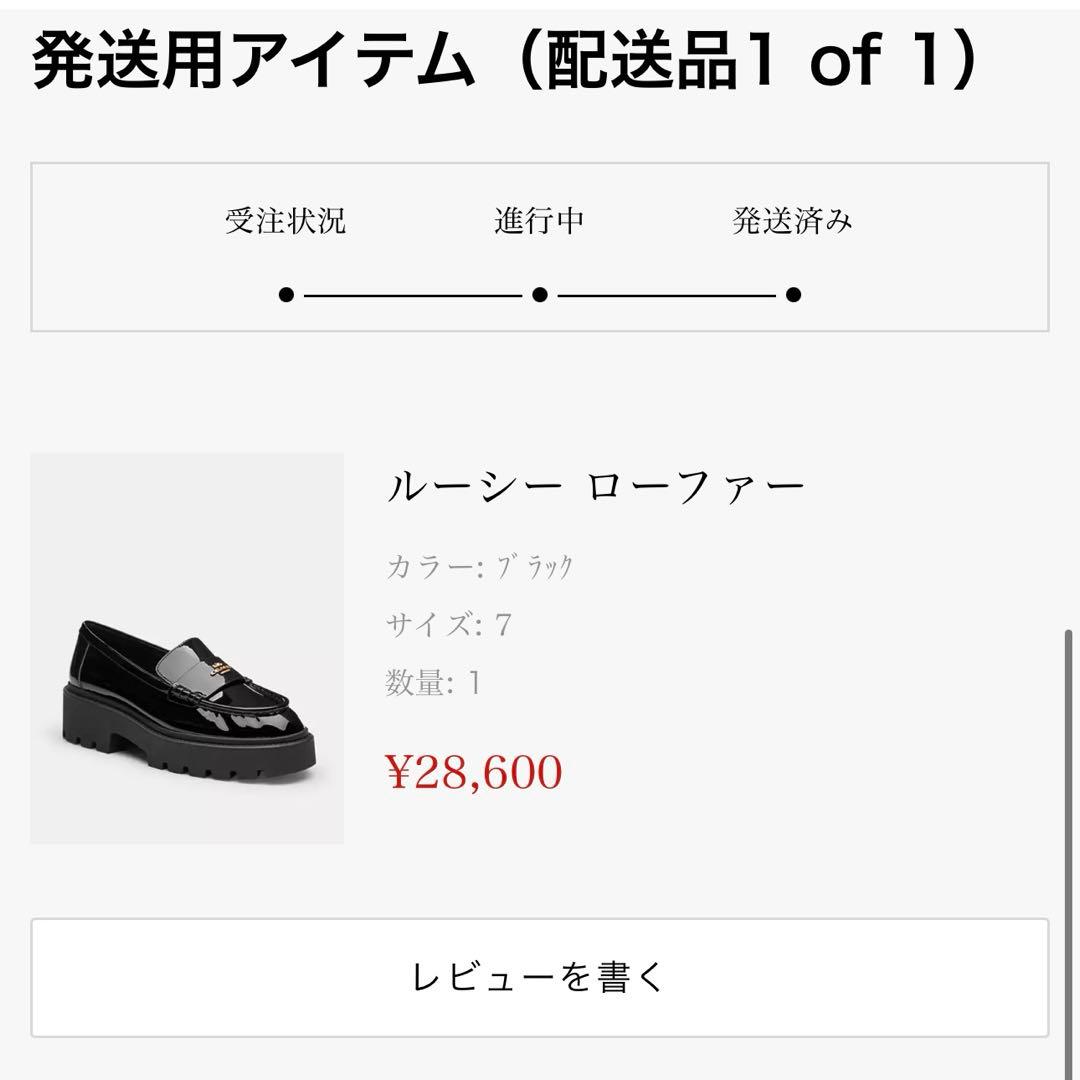Click the first tracker line segment
Screen dimensions: 1080x1080
point(415,293)
